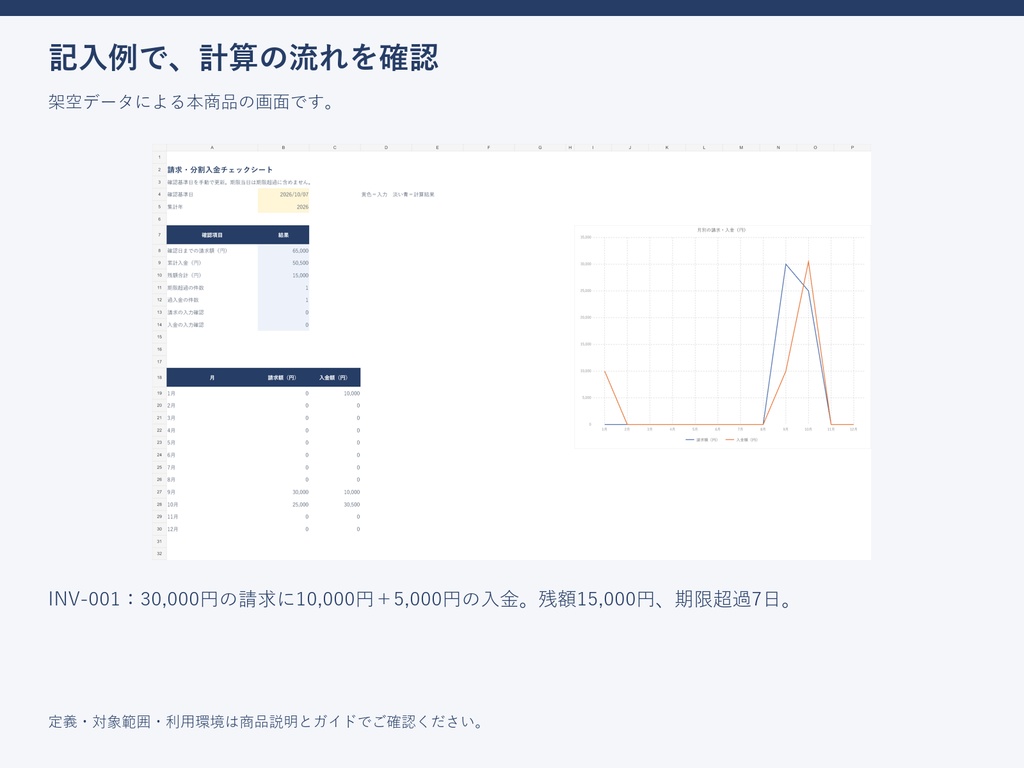The width and height of the screenshot is (1024, 768).
Task: Click the orange line peak at 10月
Action: click(808, 262)
